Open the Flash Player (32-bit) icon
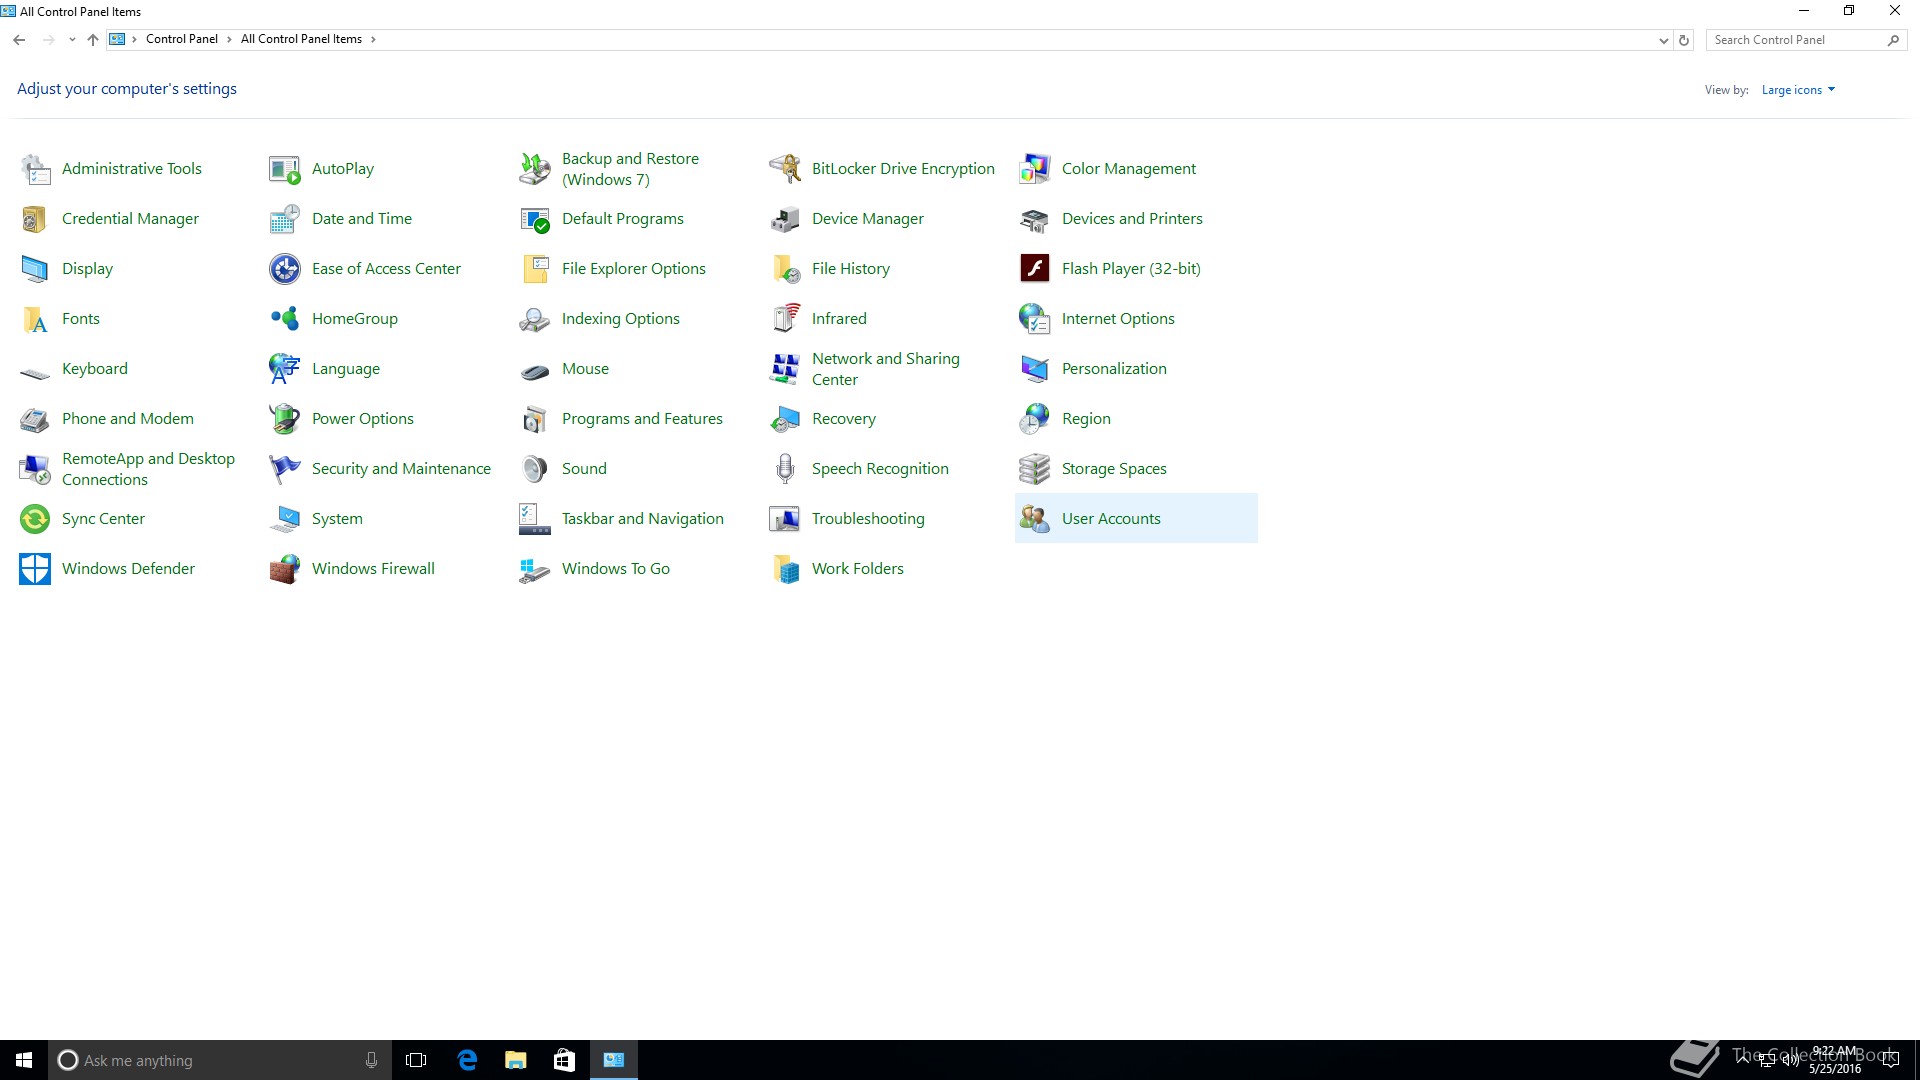 1035,269
